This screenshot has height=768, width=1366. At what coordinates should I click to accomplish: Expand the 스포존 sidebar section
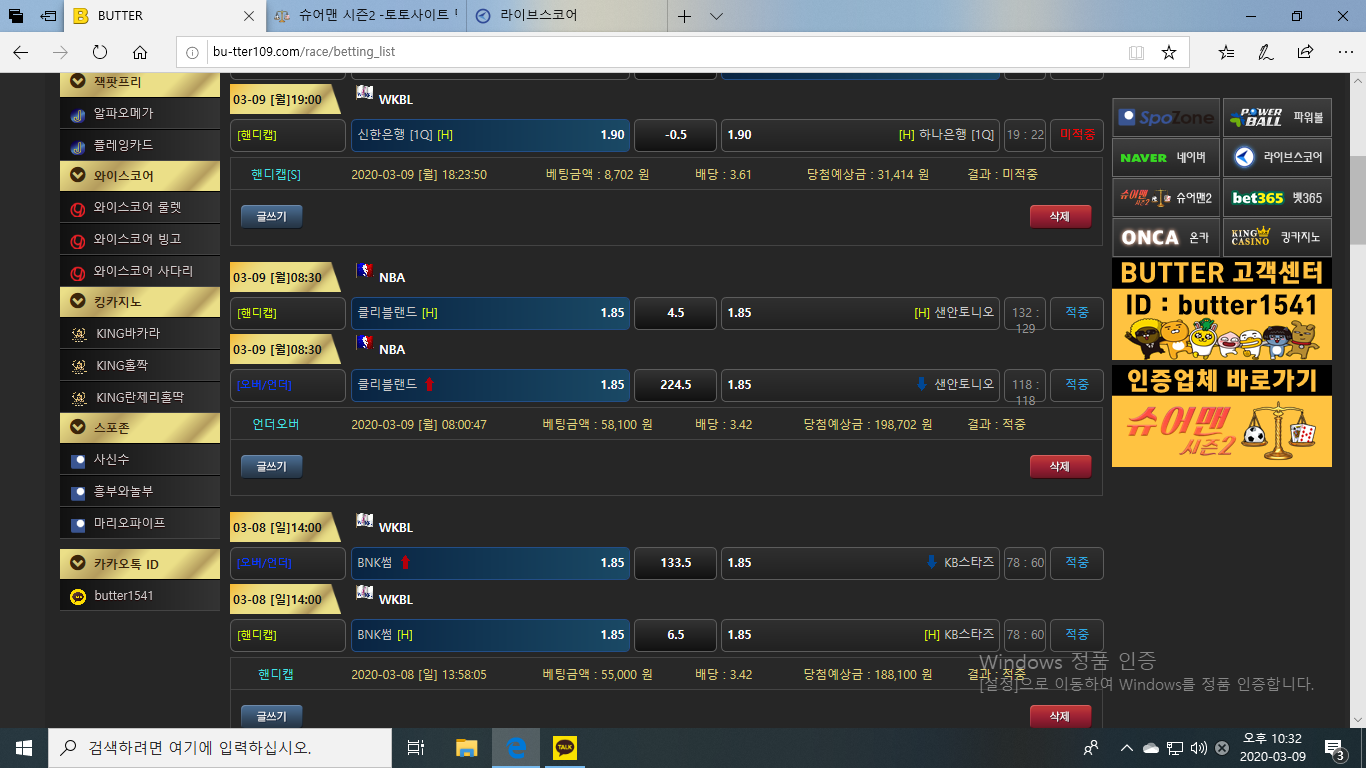[x=78, y=427]
